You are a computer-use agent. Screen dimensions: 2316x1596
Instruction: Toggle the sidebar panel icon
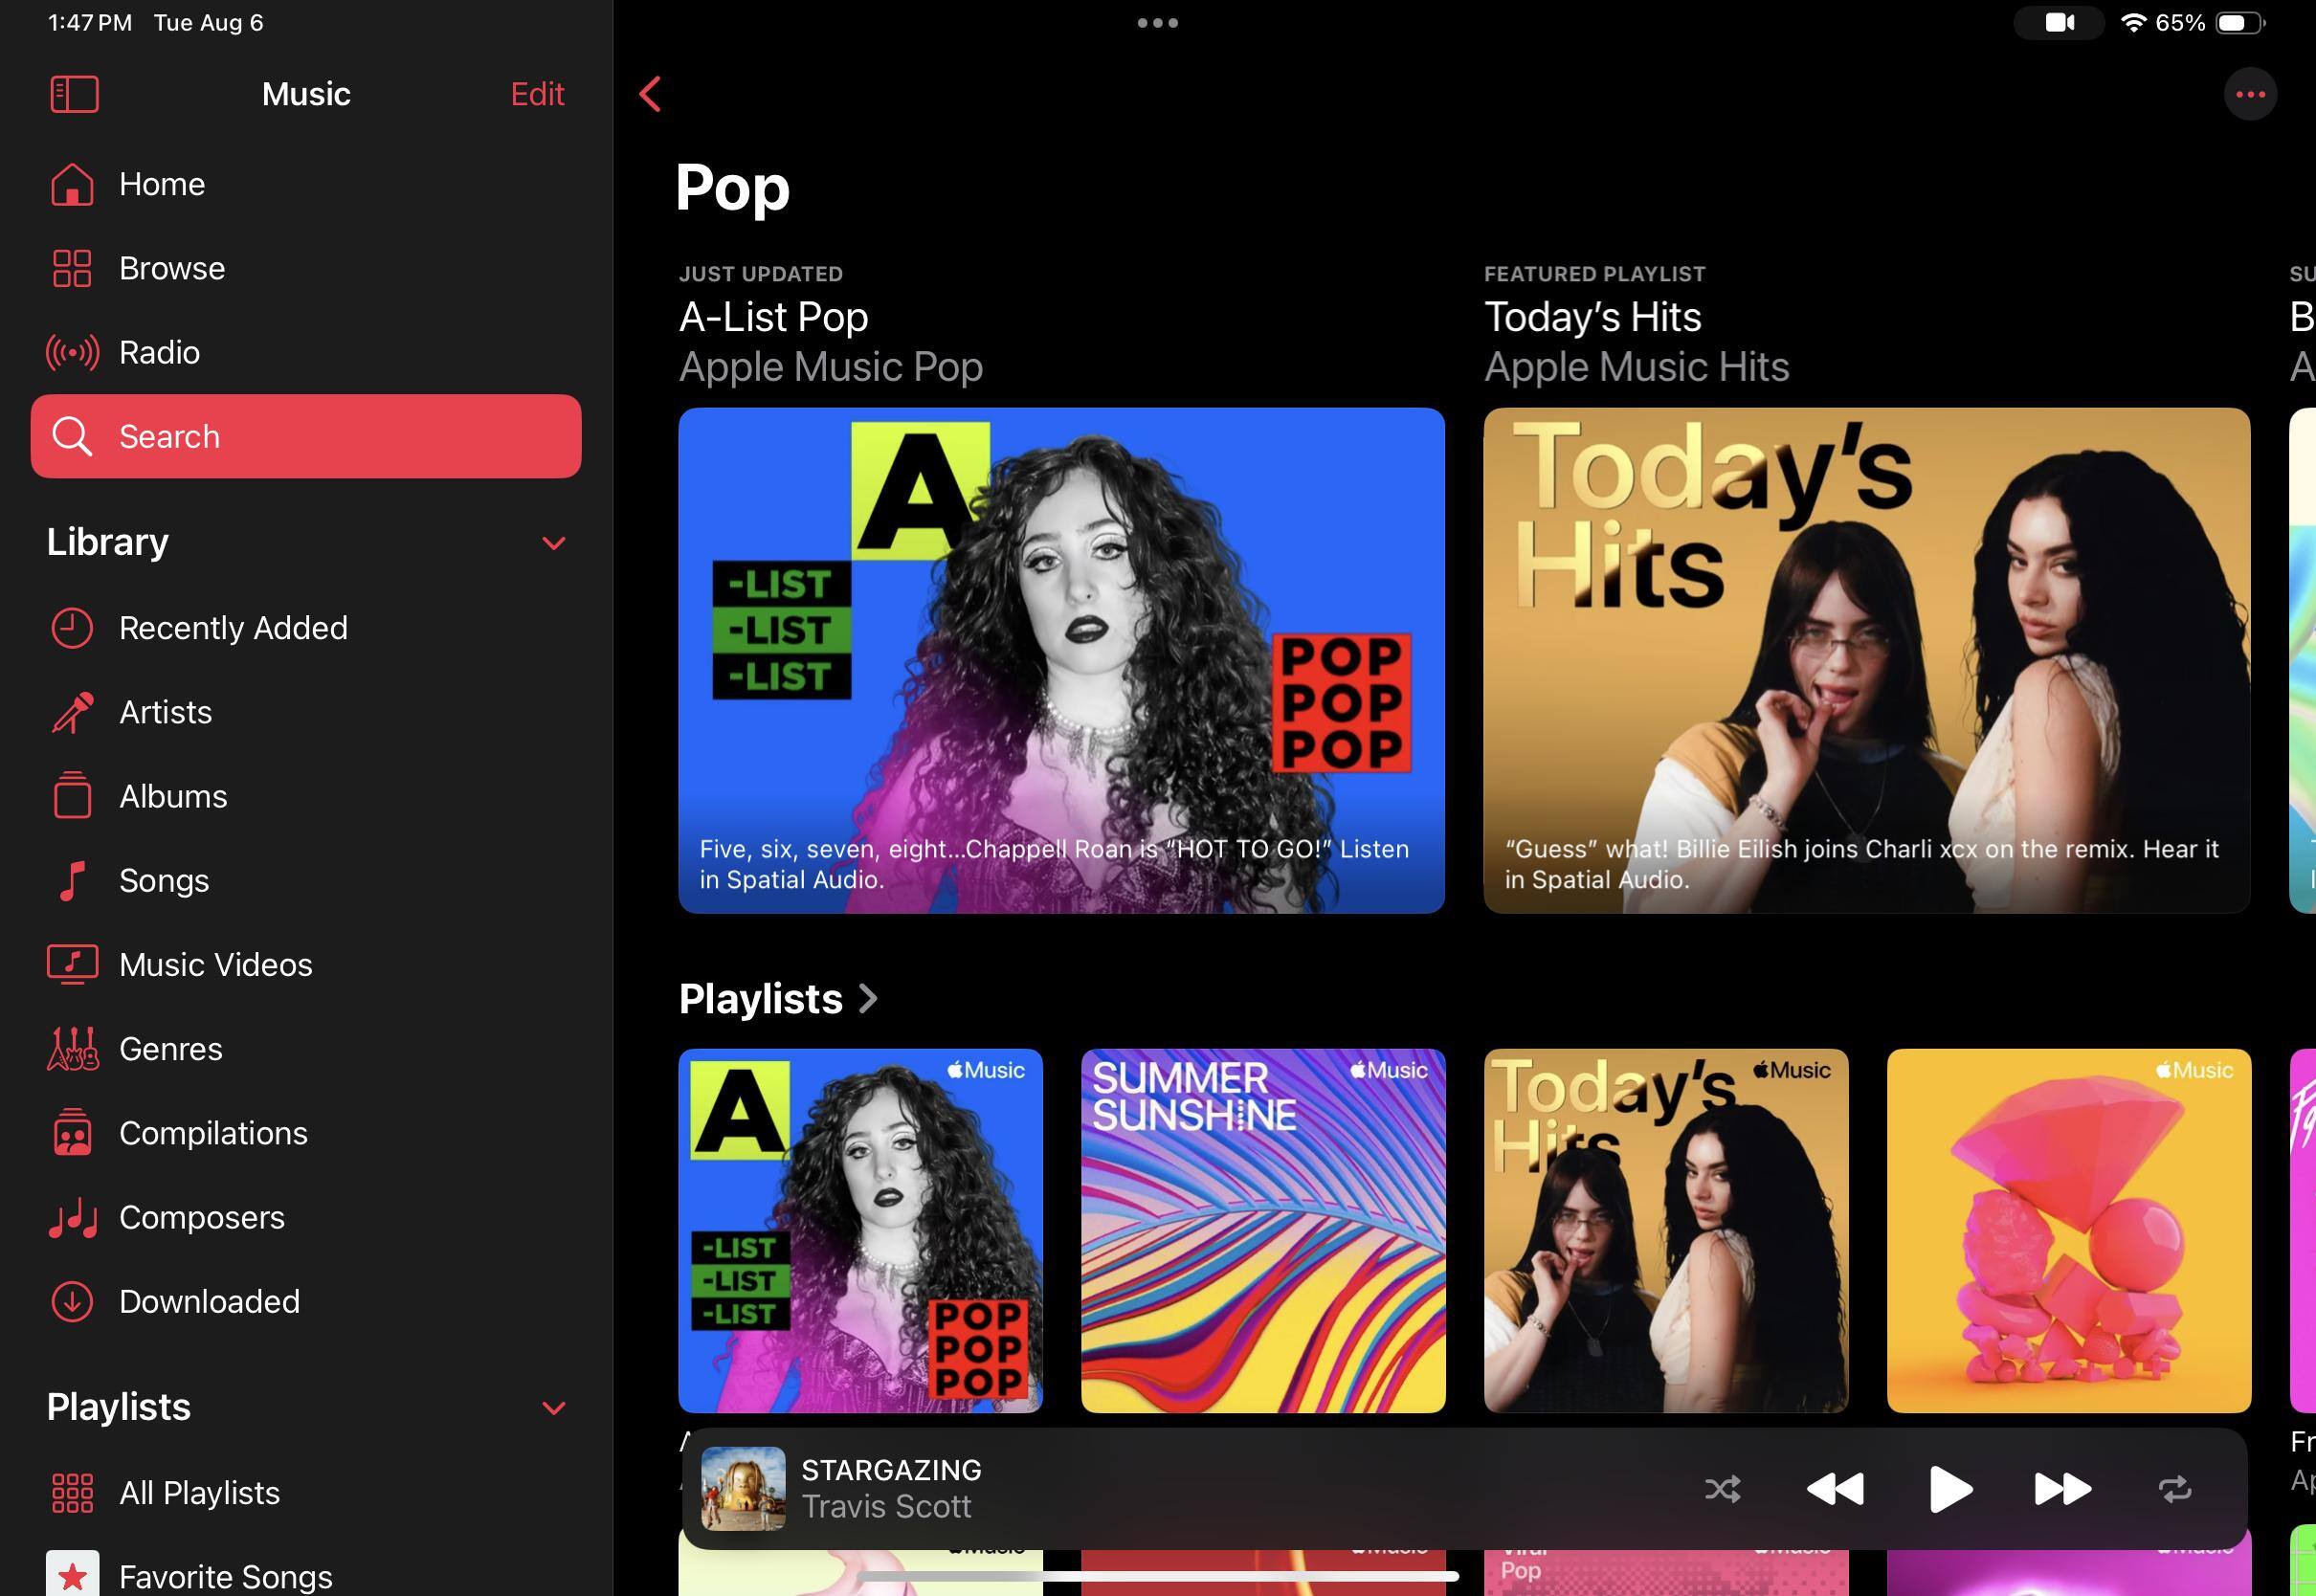74,94
